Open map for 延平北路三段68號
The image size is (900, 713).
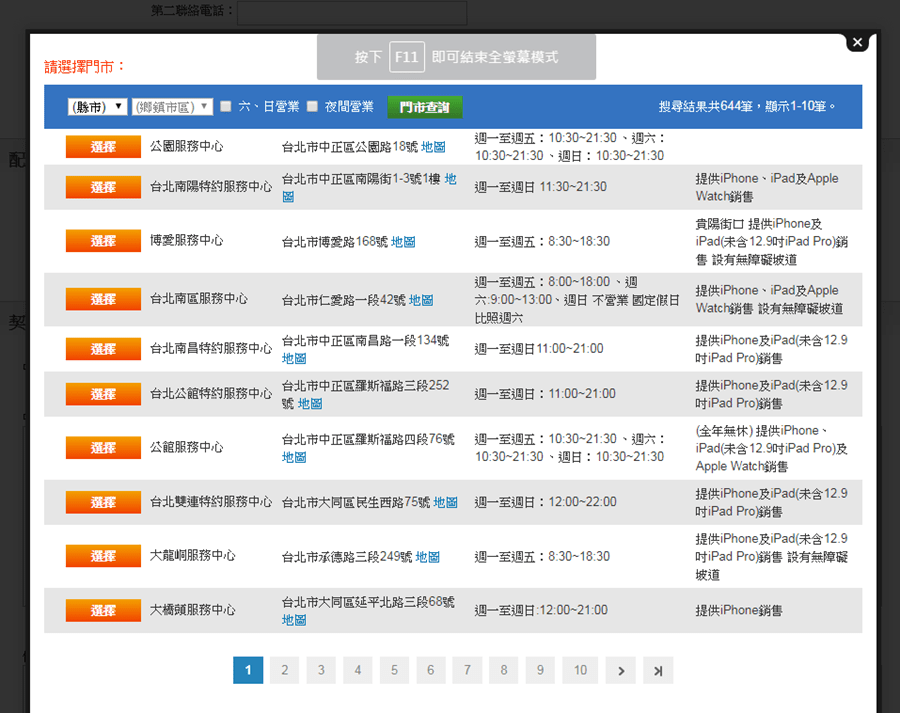click(x=294, y=620)
